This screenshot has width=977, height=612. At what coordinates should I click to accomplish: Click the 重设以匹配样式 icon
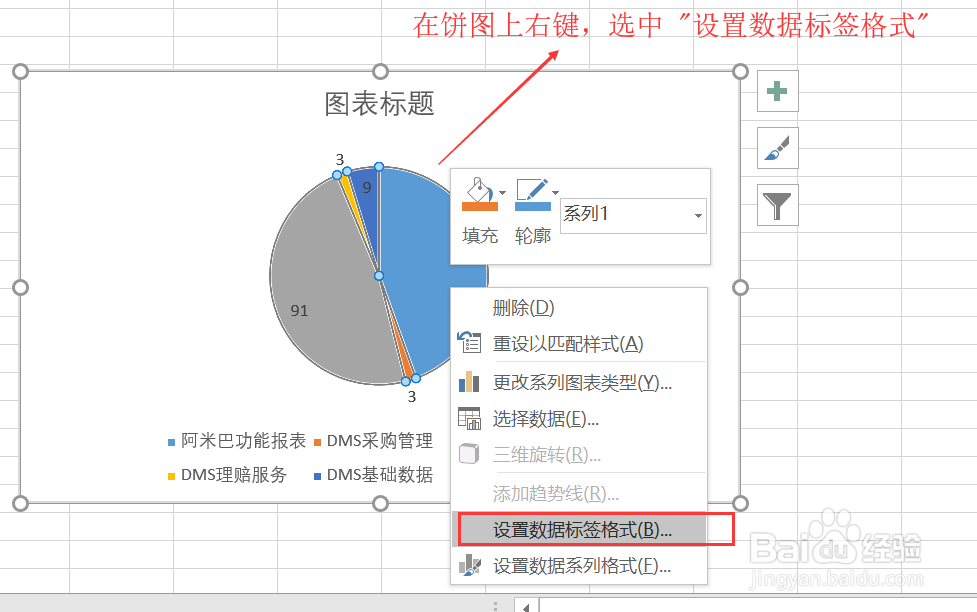coord(470,343)
